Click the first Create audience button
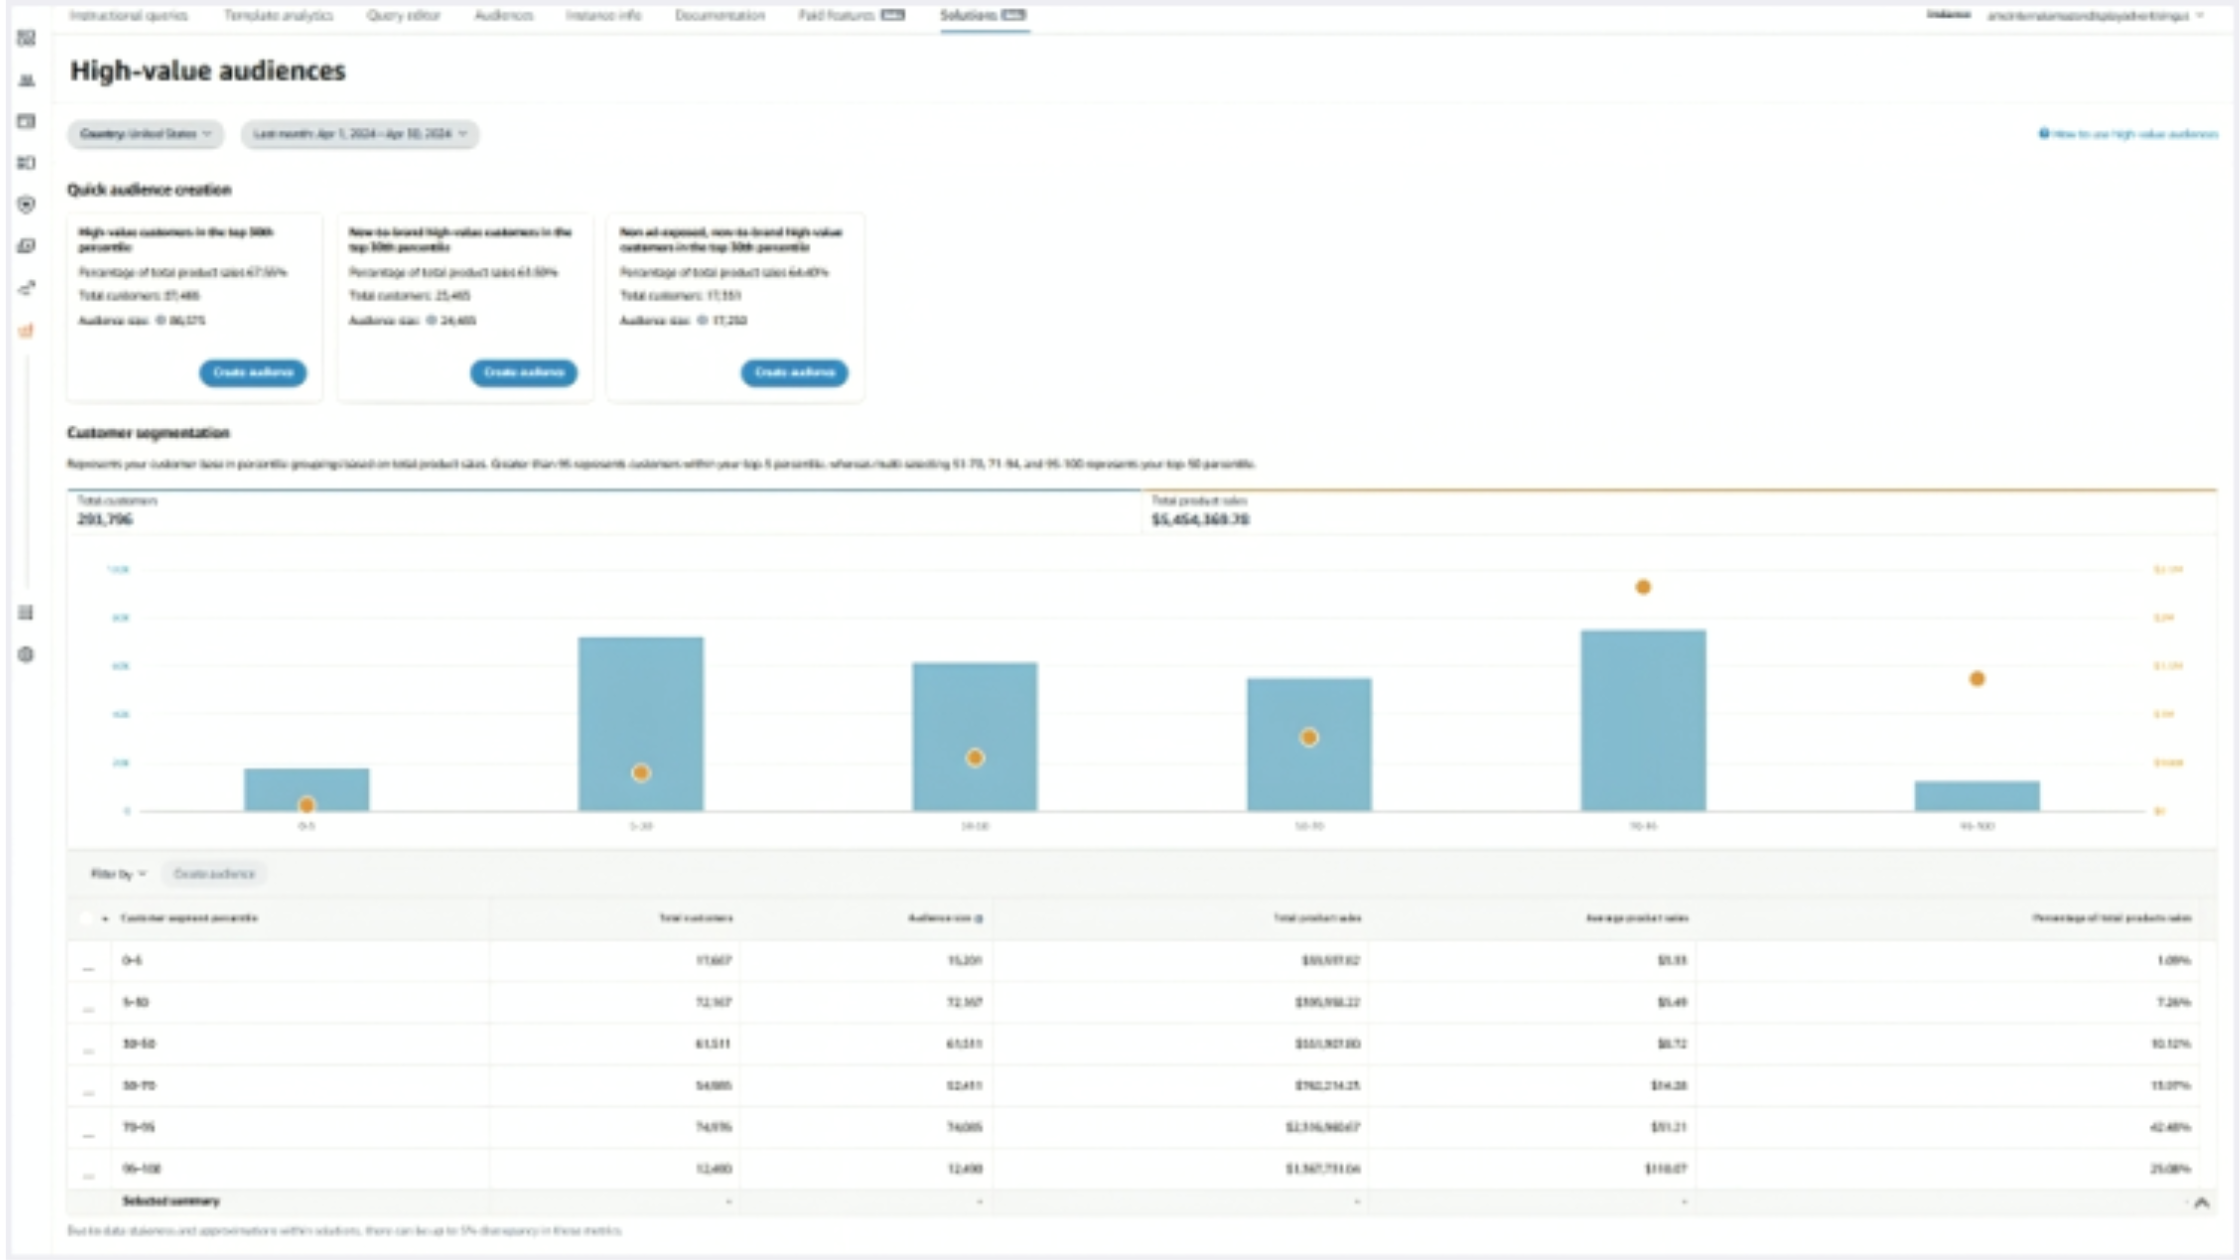The width and height of the screenshot is (2240, 1260). (252, 373)
